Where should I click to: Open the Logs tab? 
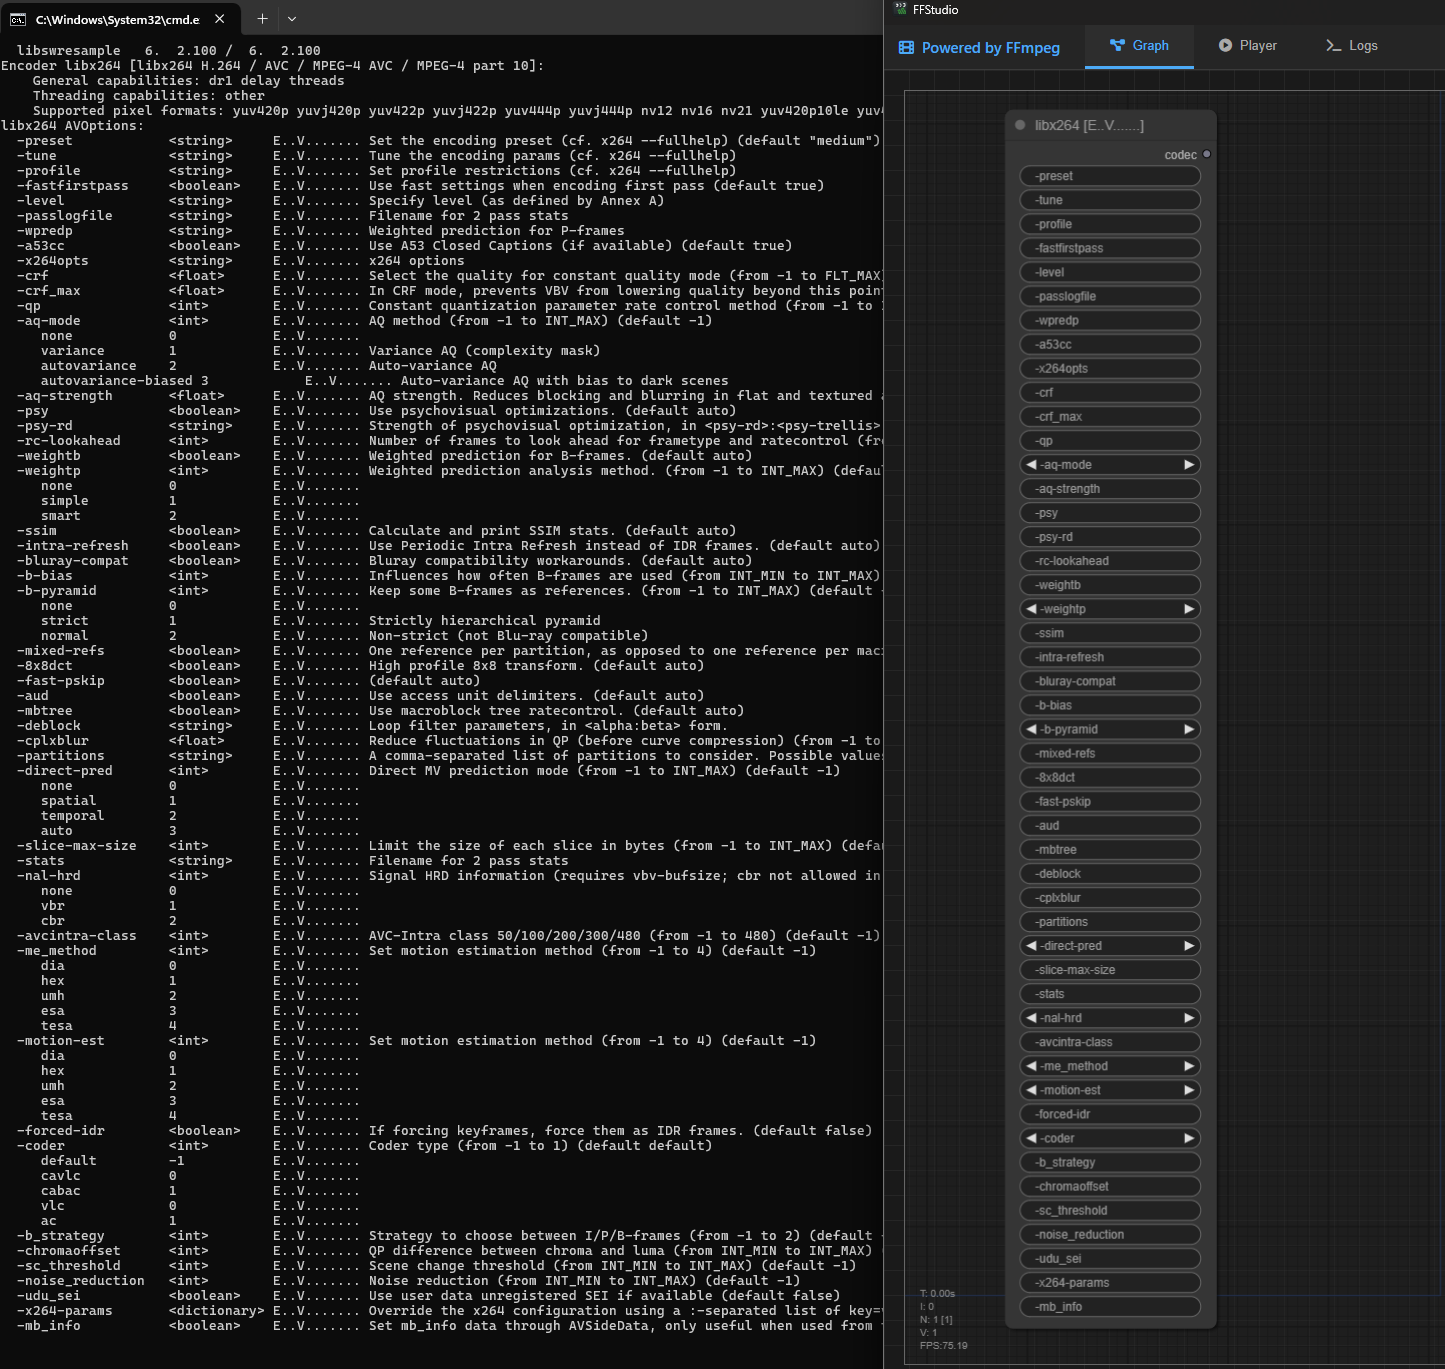[1352, 46]
